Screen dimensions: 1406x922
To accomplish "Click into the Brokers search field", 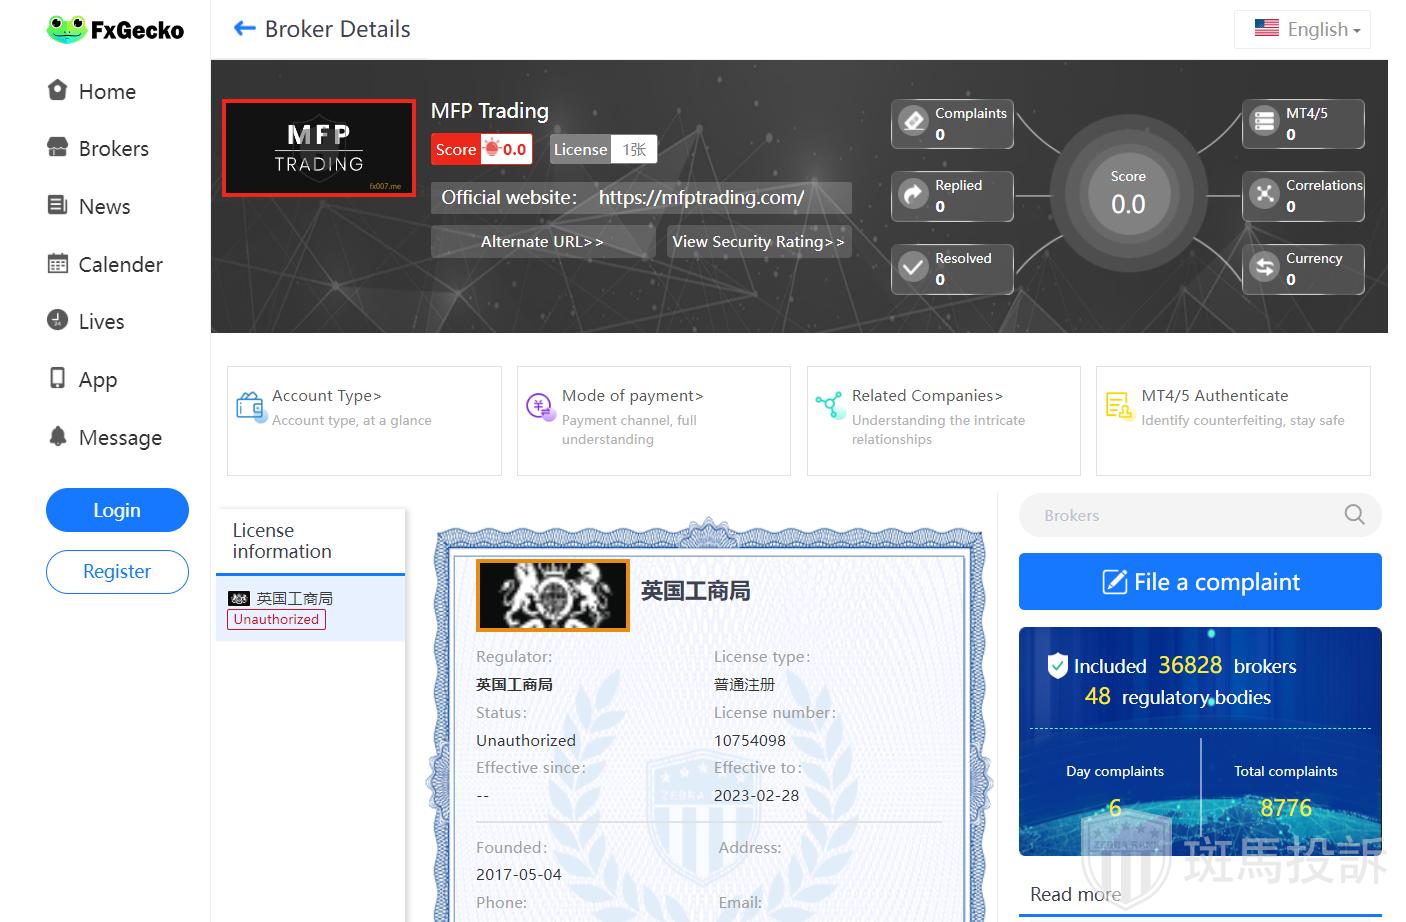I will point(1180,516).
